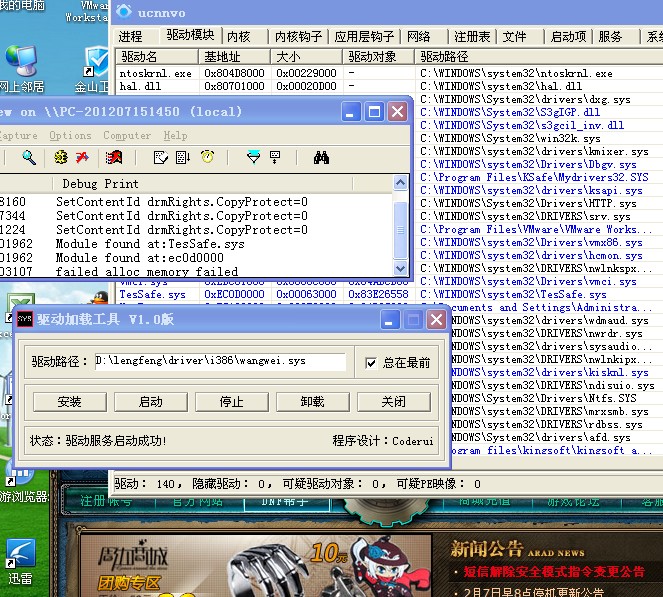663x597 pixels.
Task: Toggle the list-with-down-arrow auto scroll icon
Action: tap(183, 157)
